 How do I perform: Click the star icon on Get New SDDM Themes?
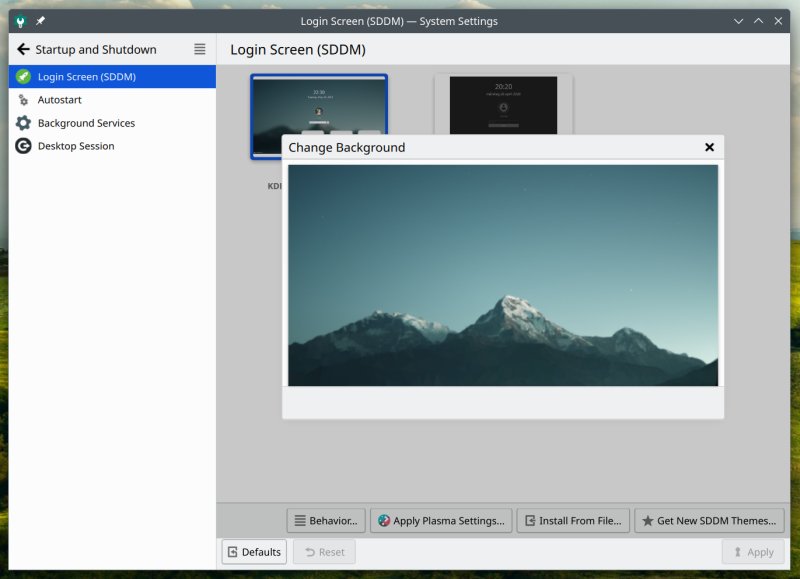click(647, 520)
